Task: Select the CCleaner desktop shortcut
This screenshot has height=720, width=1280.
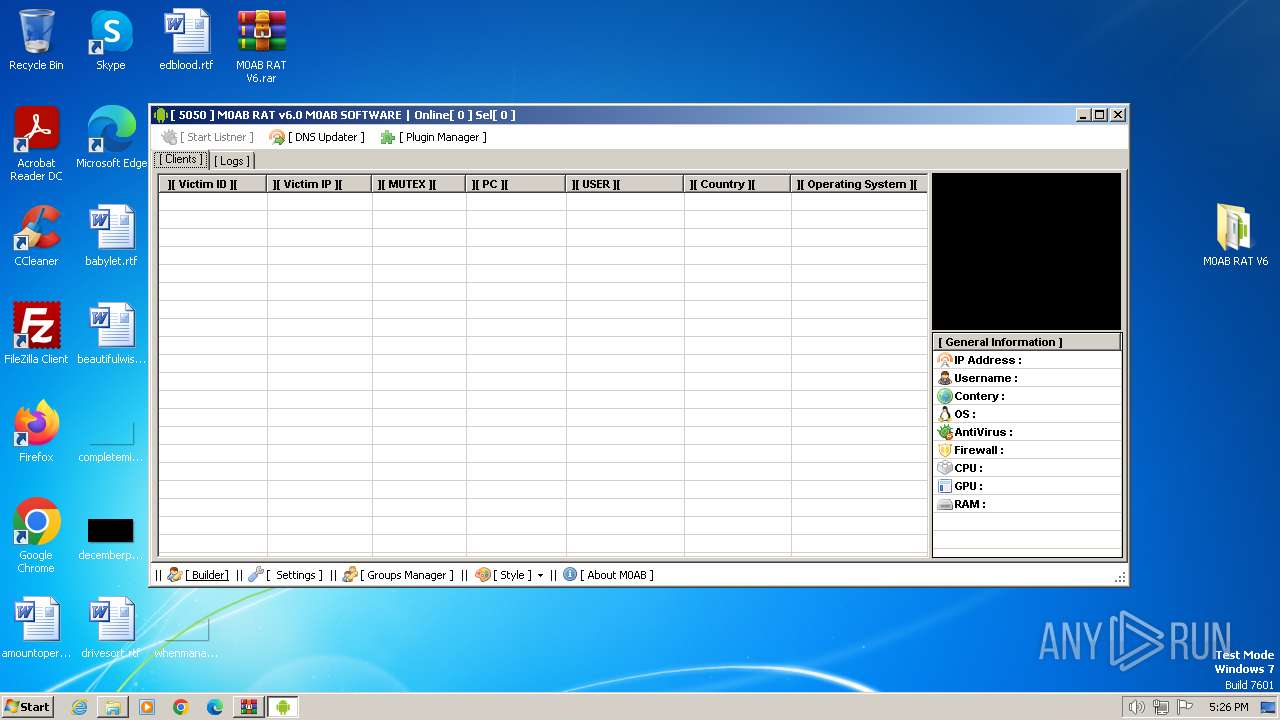Action: (36, 236)
